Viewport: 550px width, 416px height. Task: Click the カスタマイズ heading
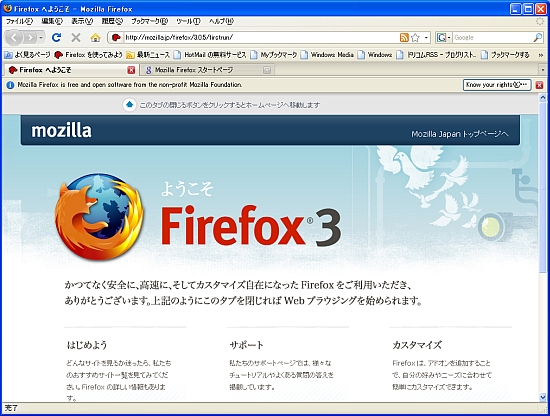(x=417, y=345)
